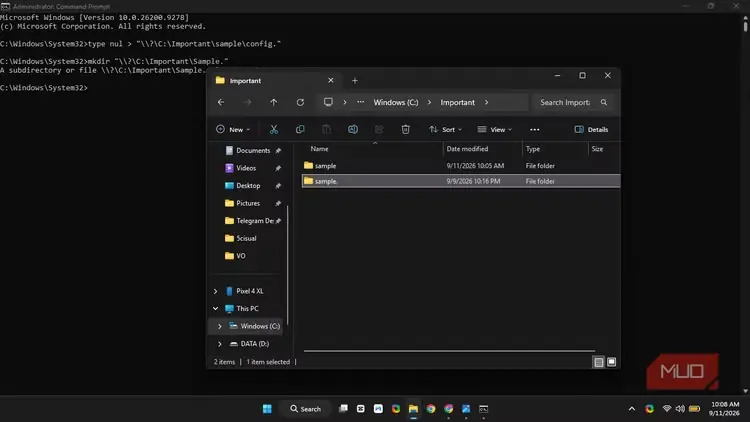Open File Explorer from taskbar
This screenshot has width=750, height=422.
[413, 409]
